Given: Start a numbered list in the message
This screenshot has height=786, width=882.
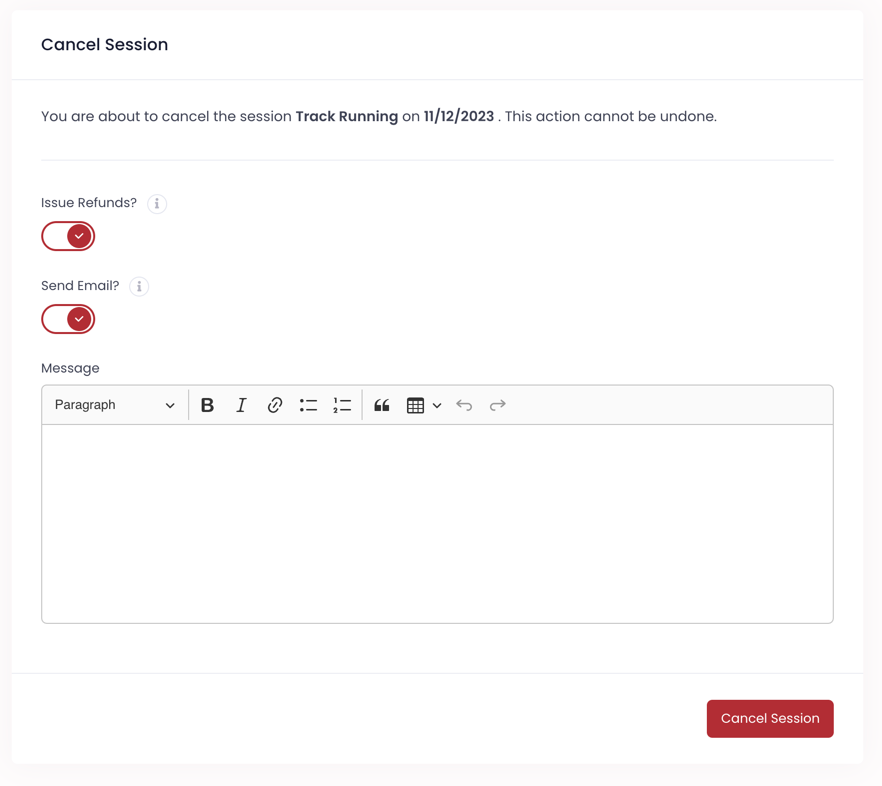Looking at the screenshot, I should point(342,405).
